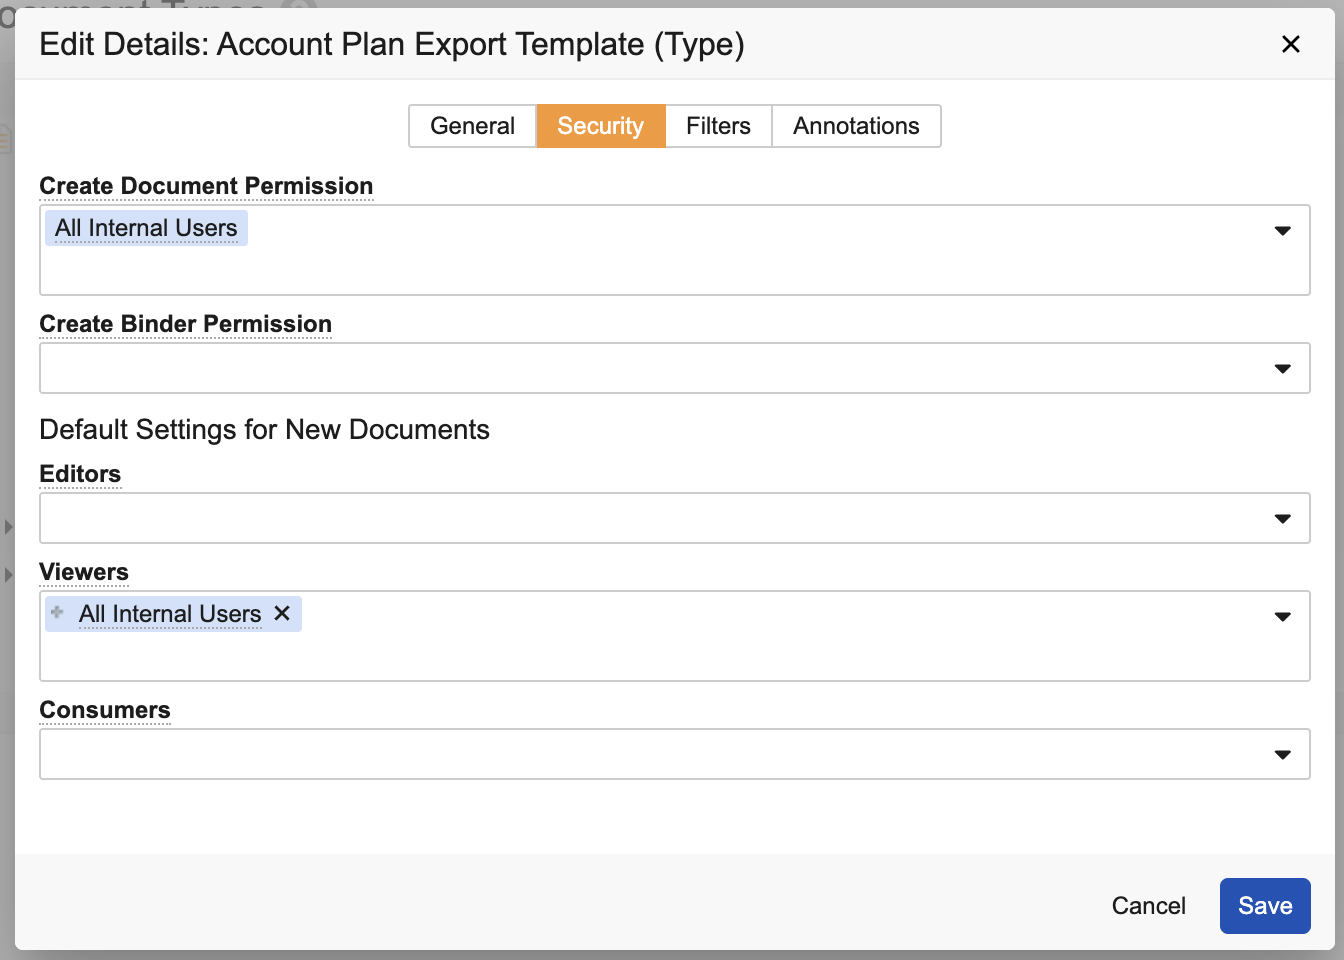
Task: Click the plus icon on the Viewers chip
Action: point(58,612)
